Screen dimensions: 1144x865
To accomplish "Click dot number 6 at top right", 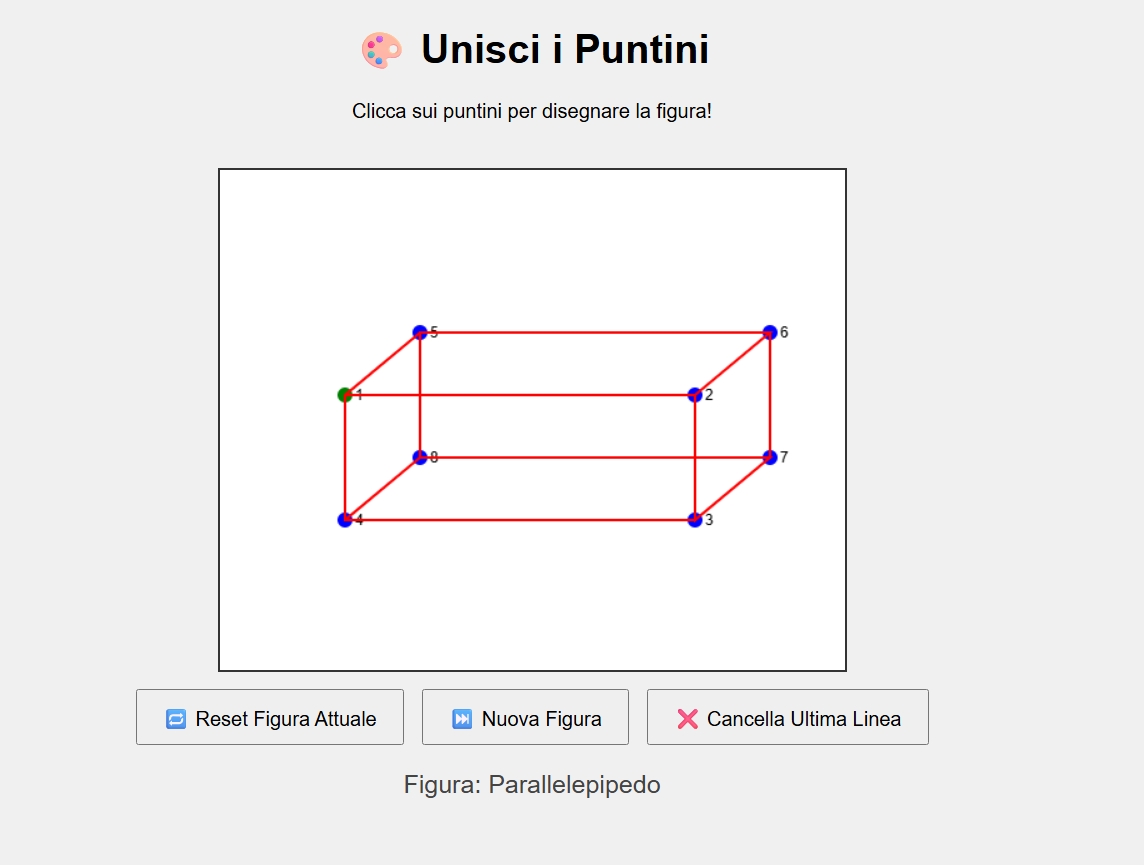I will click(770, 332).
